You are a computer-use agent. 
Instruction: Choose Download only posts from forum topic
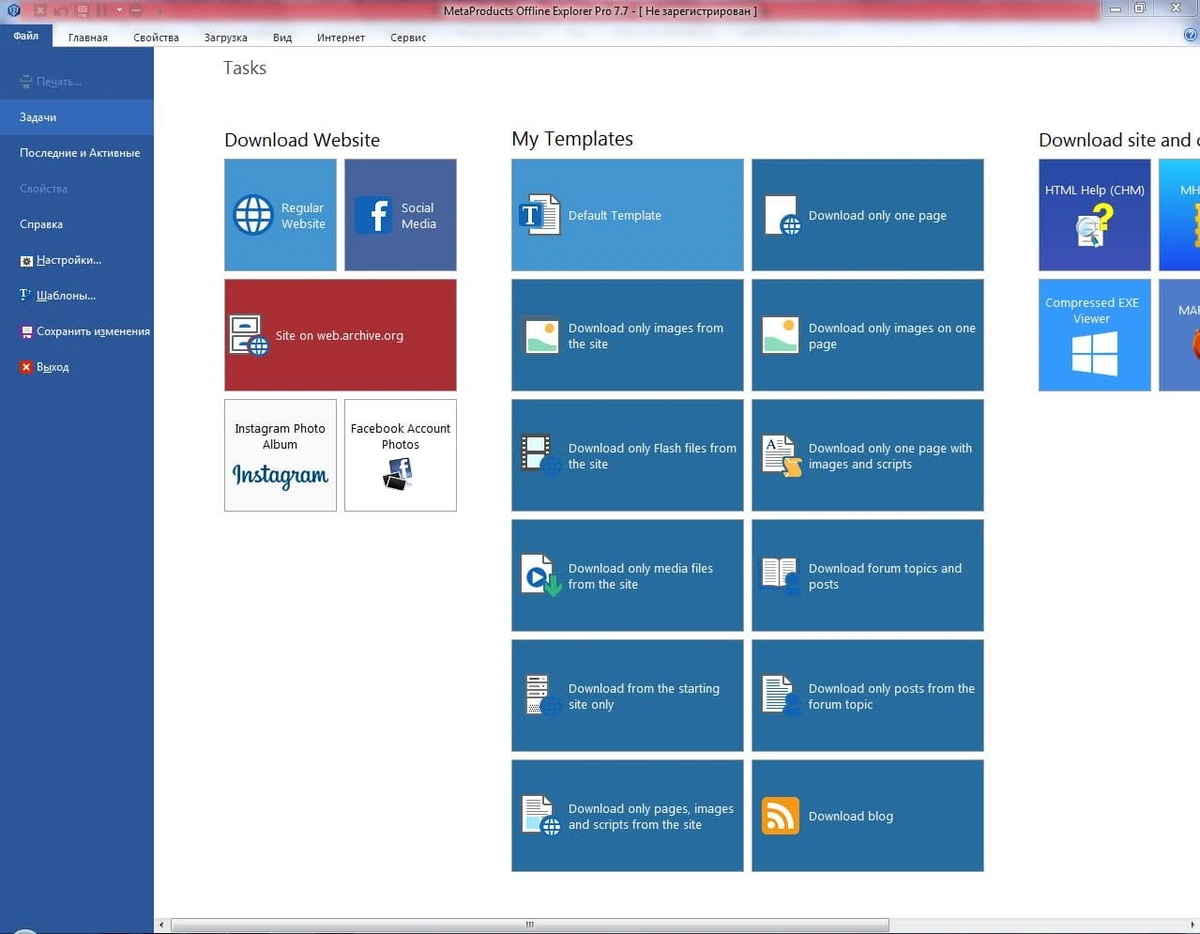(x=867, y=695)
